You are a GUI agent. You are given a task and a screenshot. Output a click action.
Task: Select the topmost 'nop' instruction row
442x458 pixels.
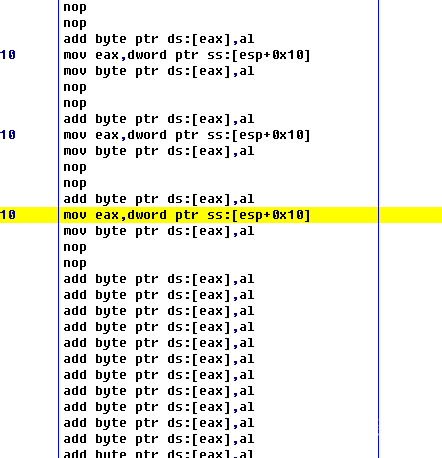(x=75, y=7)
